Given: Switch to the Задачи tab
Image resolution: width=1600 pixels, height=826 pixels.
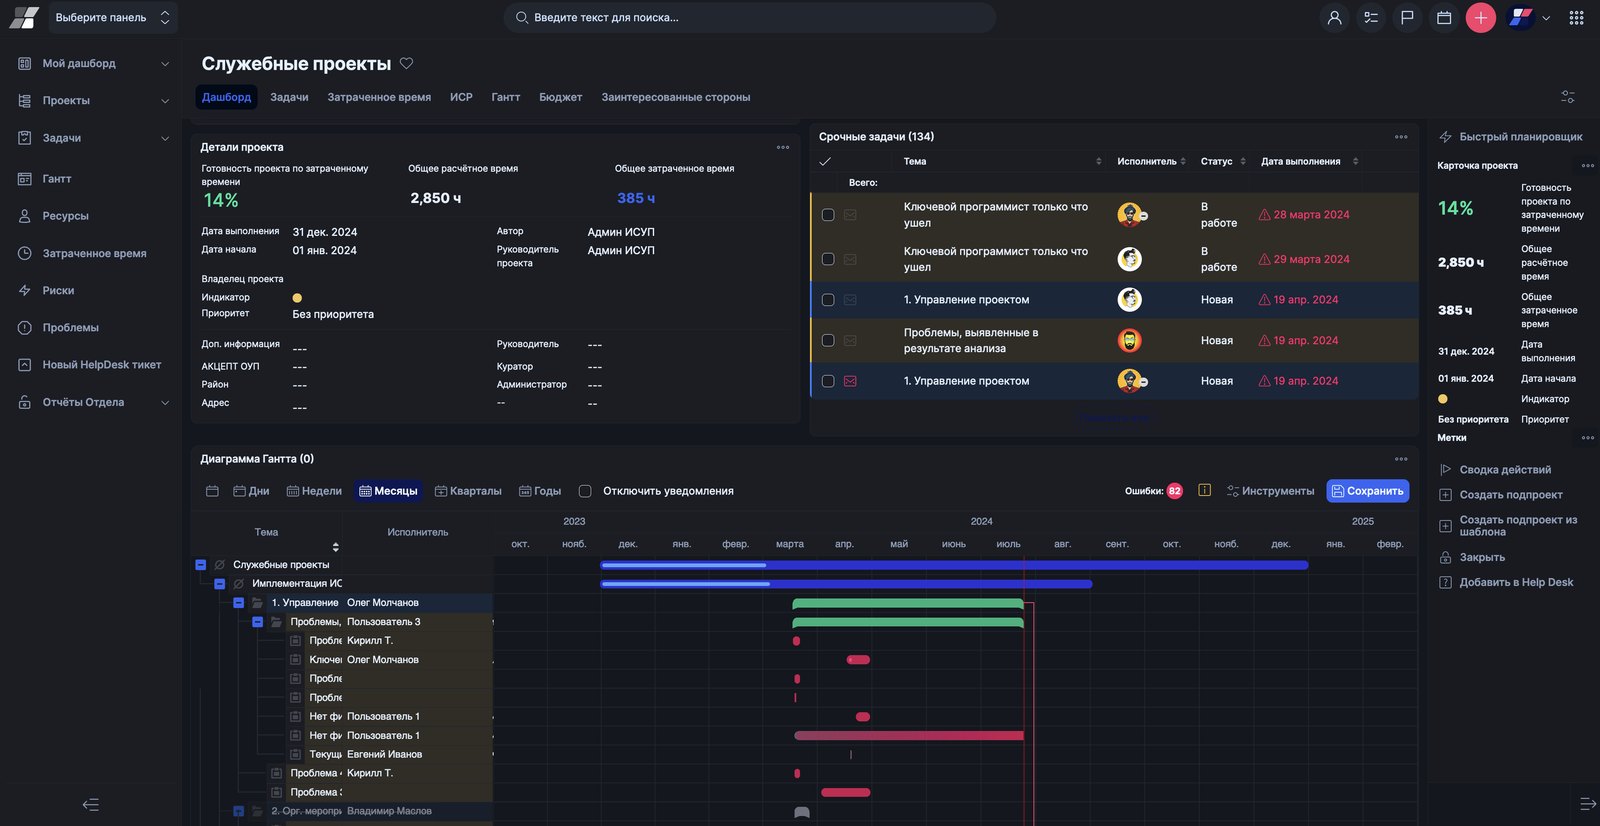Looking at the screenshot, I should (289, 97).
